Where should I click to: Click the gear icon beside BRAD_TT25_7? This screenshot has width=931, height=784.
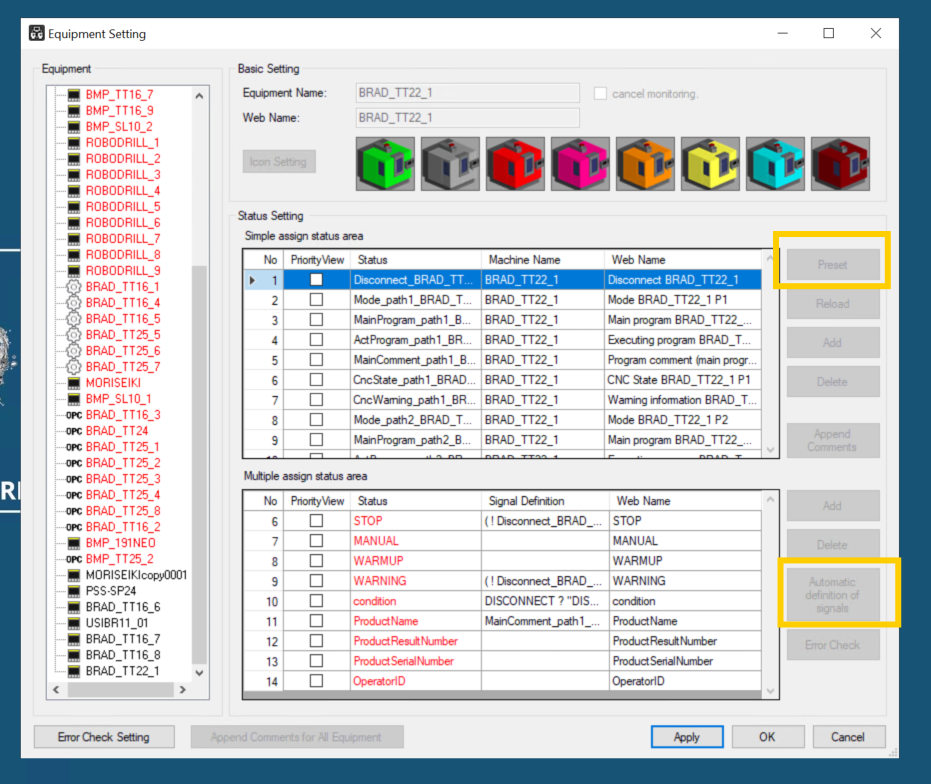pos(74,367)
